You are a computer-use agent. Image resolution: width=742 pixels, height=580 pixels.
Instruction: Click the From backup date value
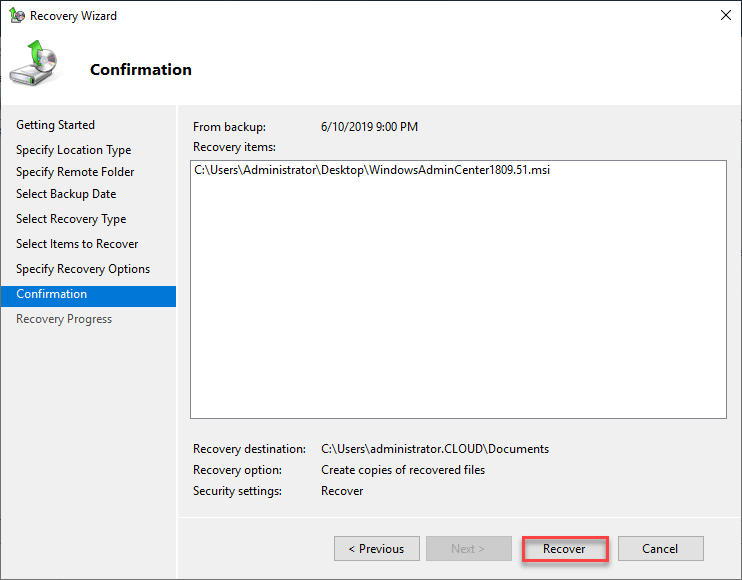tap(369, 127)
